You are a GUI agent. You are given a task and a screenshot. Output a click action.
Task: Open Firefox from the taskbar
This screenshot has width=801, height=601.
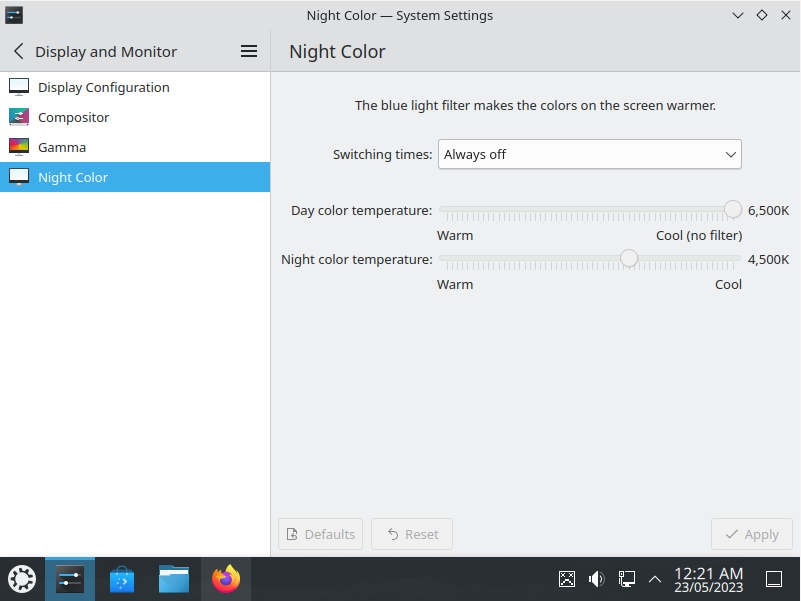pyautogui.click(x=225, y=578)
